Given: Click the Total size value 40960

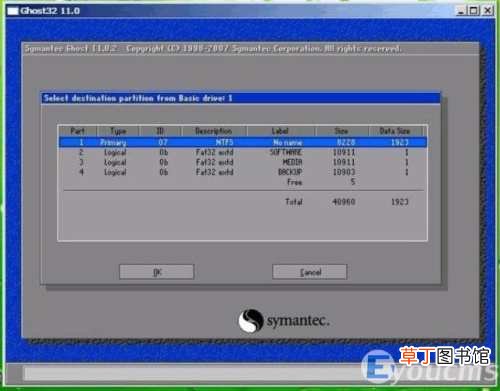Looking at the screenshot, I should (344, 202).
